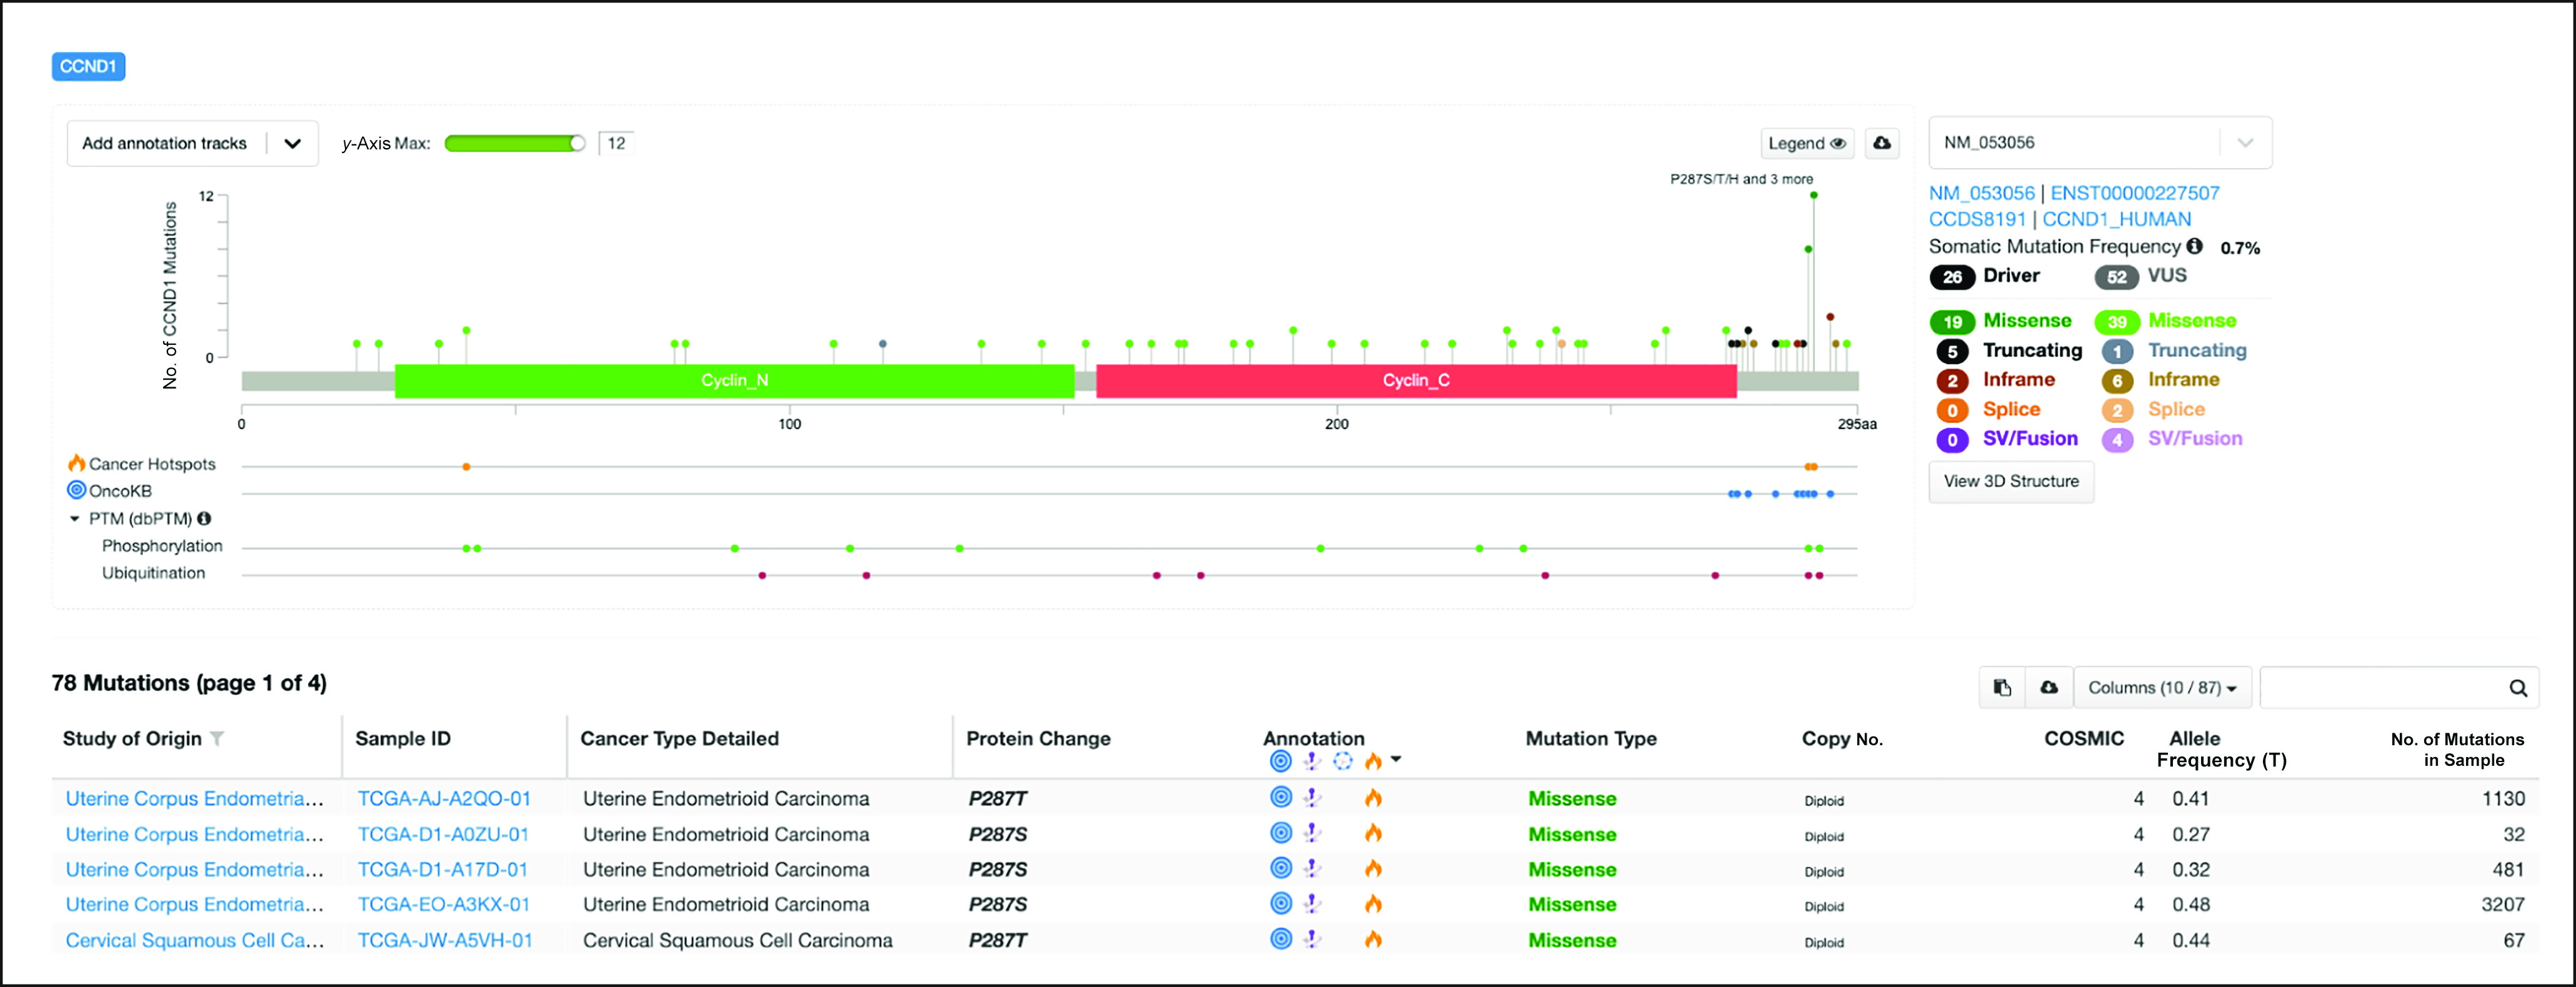The width and height of the screenshot is (2576, 987).
Task: Click the red Cyclin_C domain bar
Action: 1416,381
